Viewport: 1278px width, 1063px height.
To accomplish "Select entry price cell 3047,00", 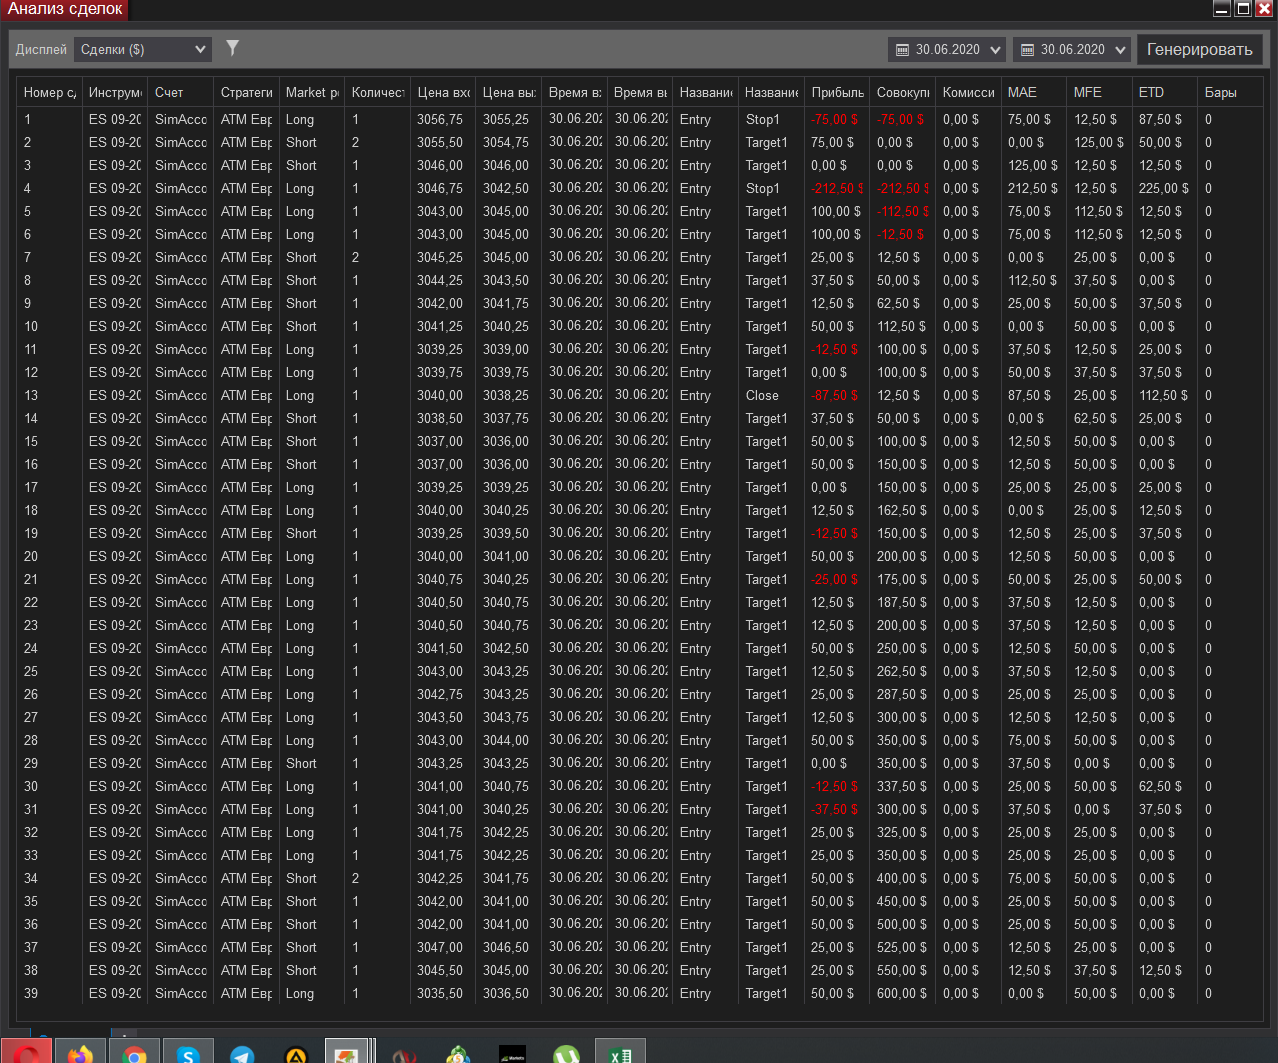I will 440,947.
